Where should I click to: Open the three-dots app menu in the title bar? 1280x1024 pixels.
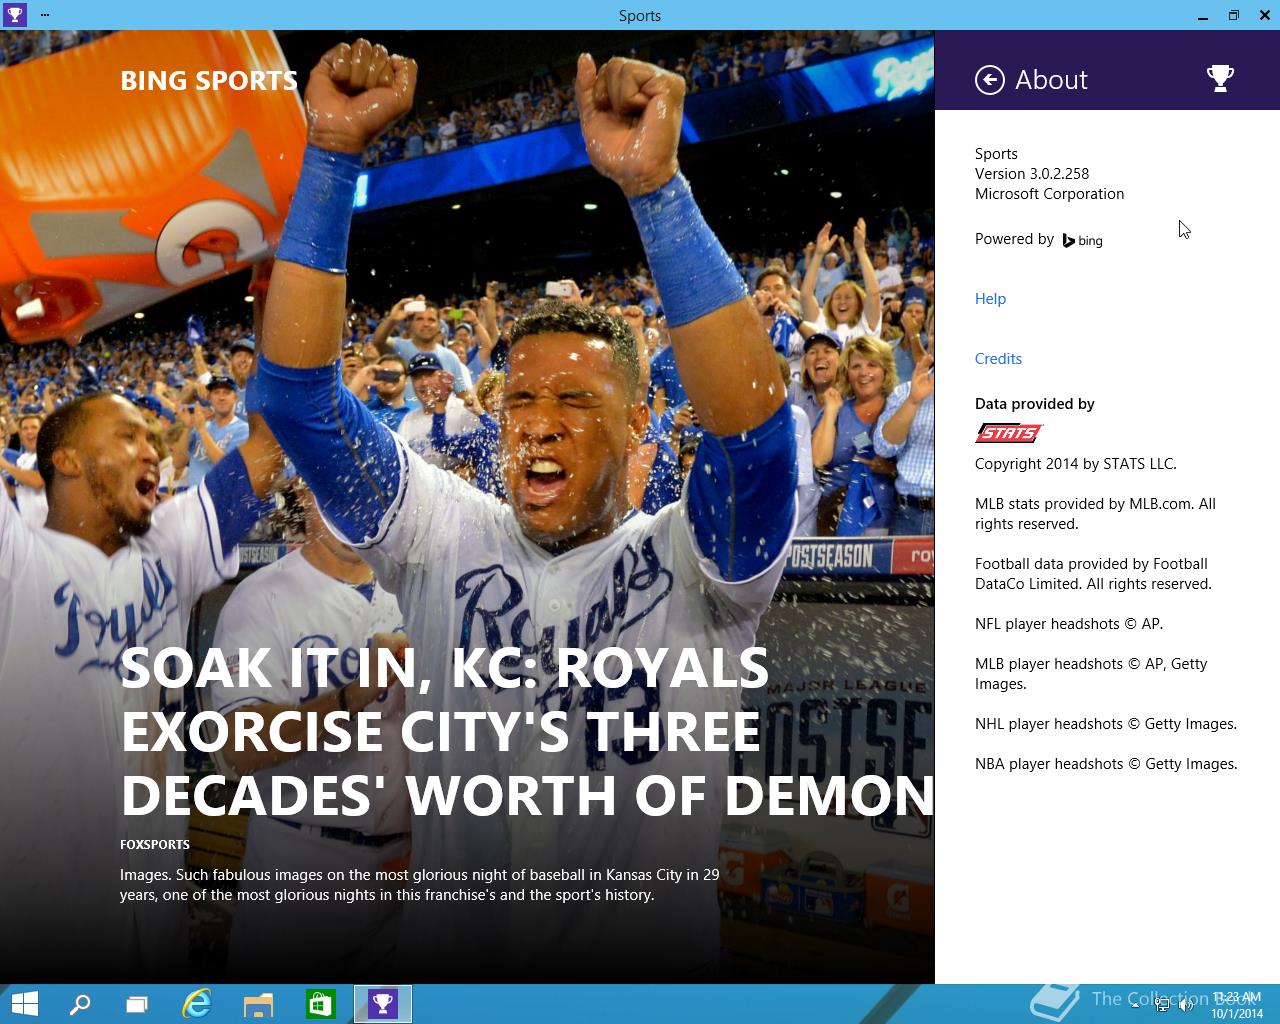click(x=45, y=15)
